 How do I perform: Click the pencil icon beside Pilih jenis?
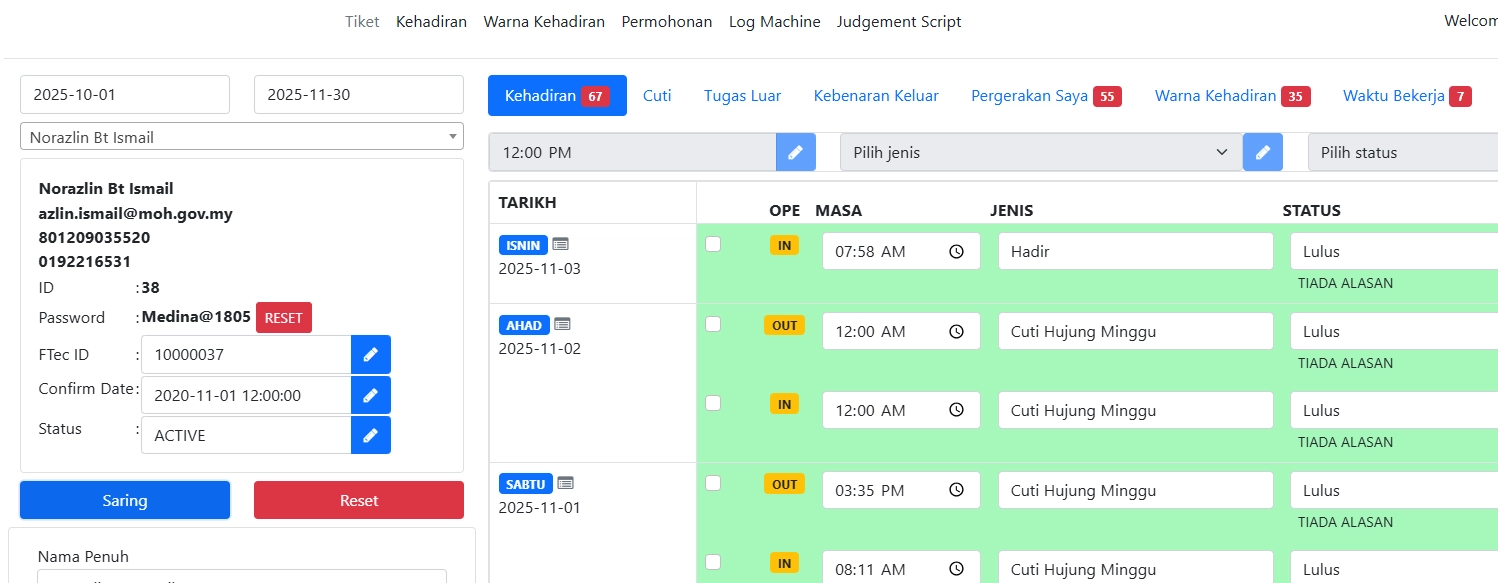(1262, 152)
